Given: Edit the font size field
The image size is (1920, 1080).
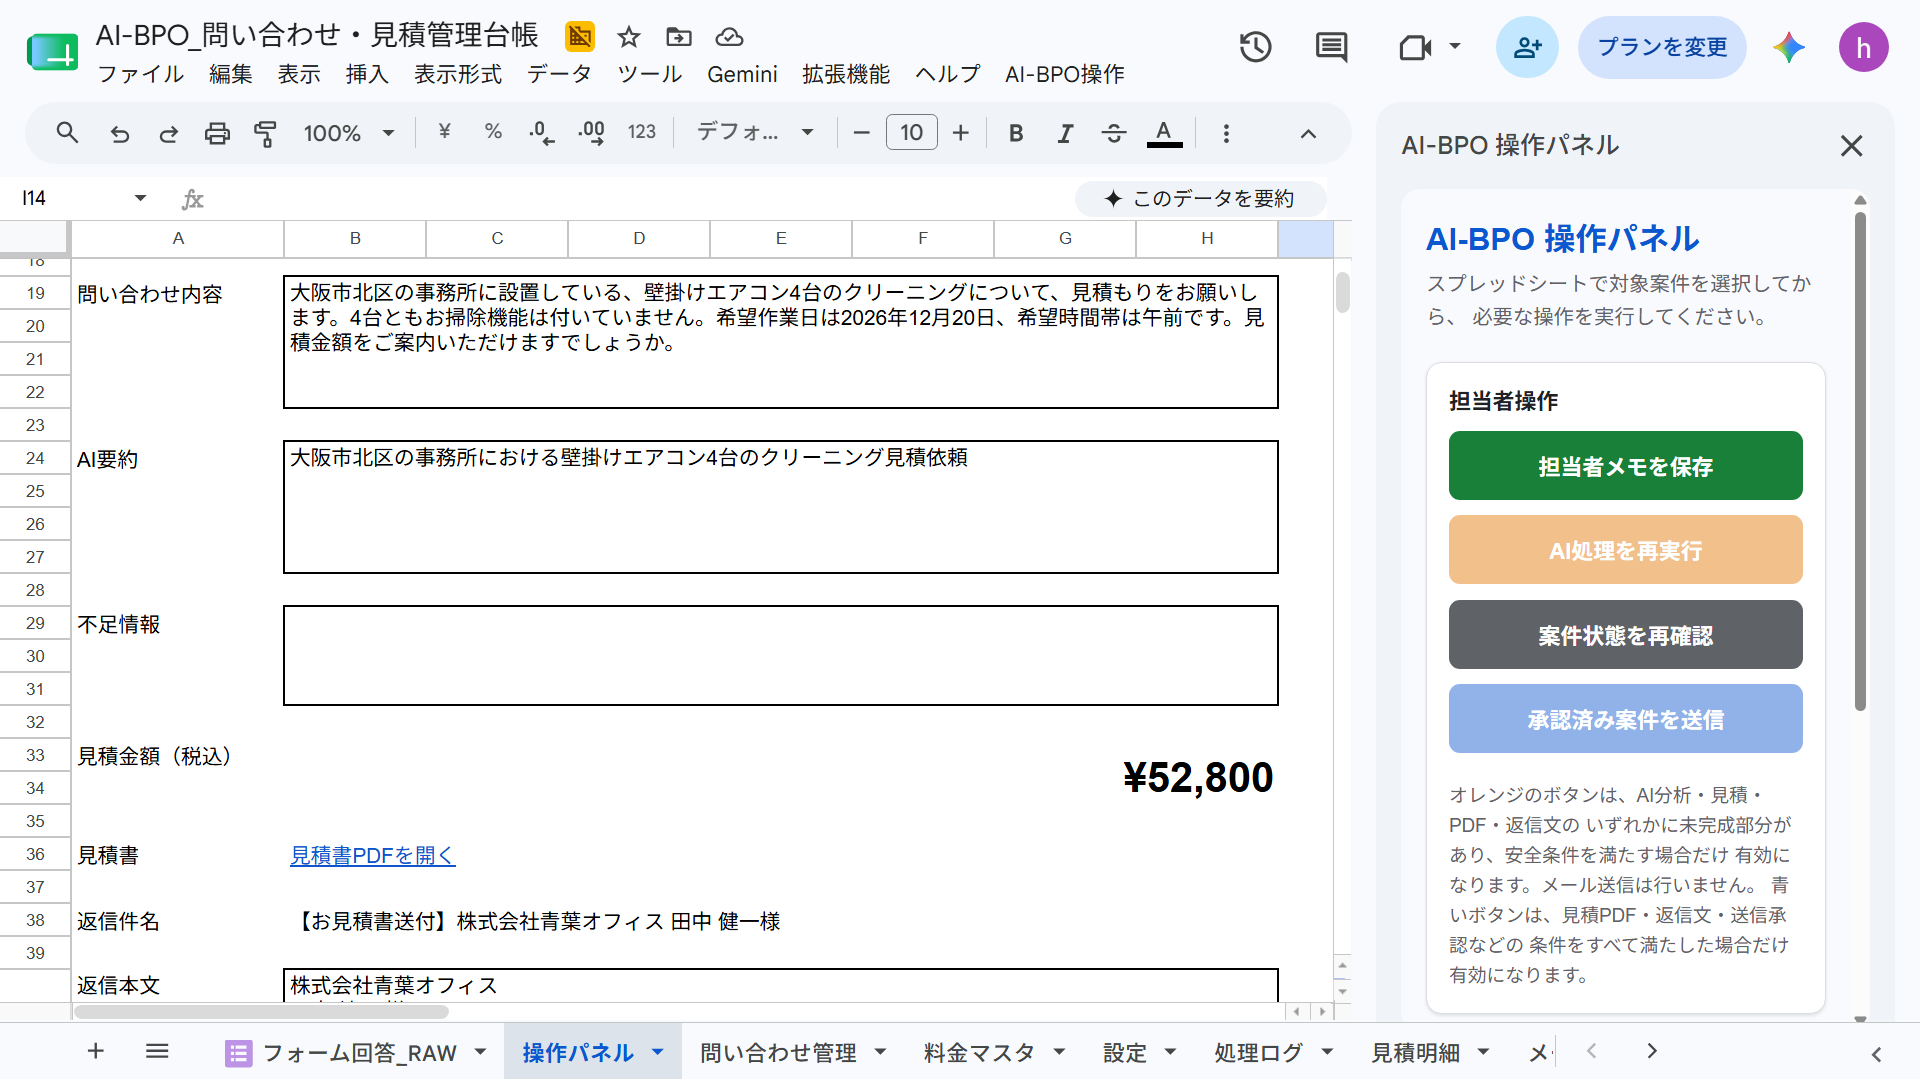Looking at the screenshot, I should [x=911, y=132].
